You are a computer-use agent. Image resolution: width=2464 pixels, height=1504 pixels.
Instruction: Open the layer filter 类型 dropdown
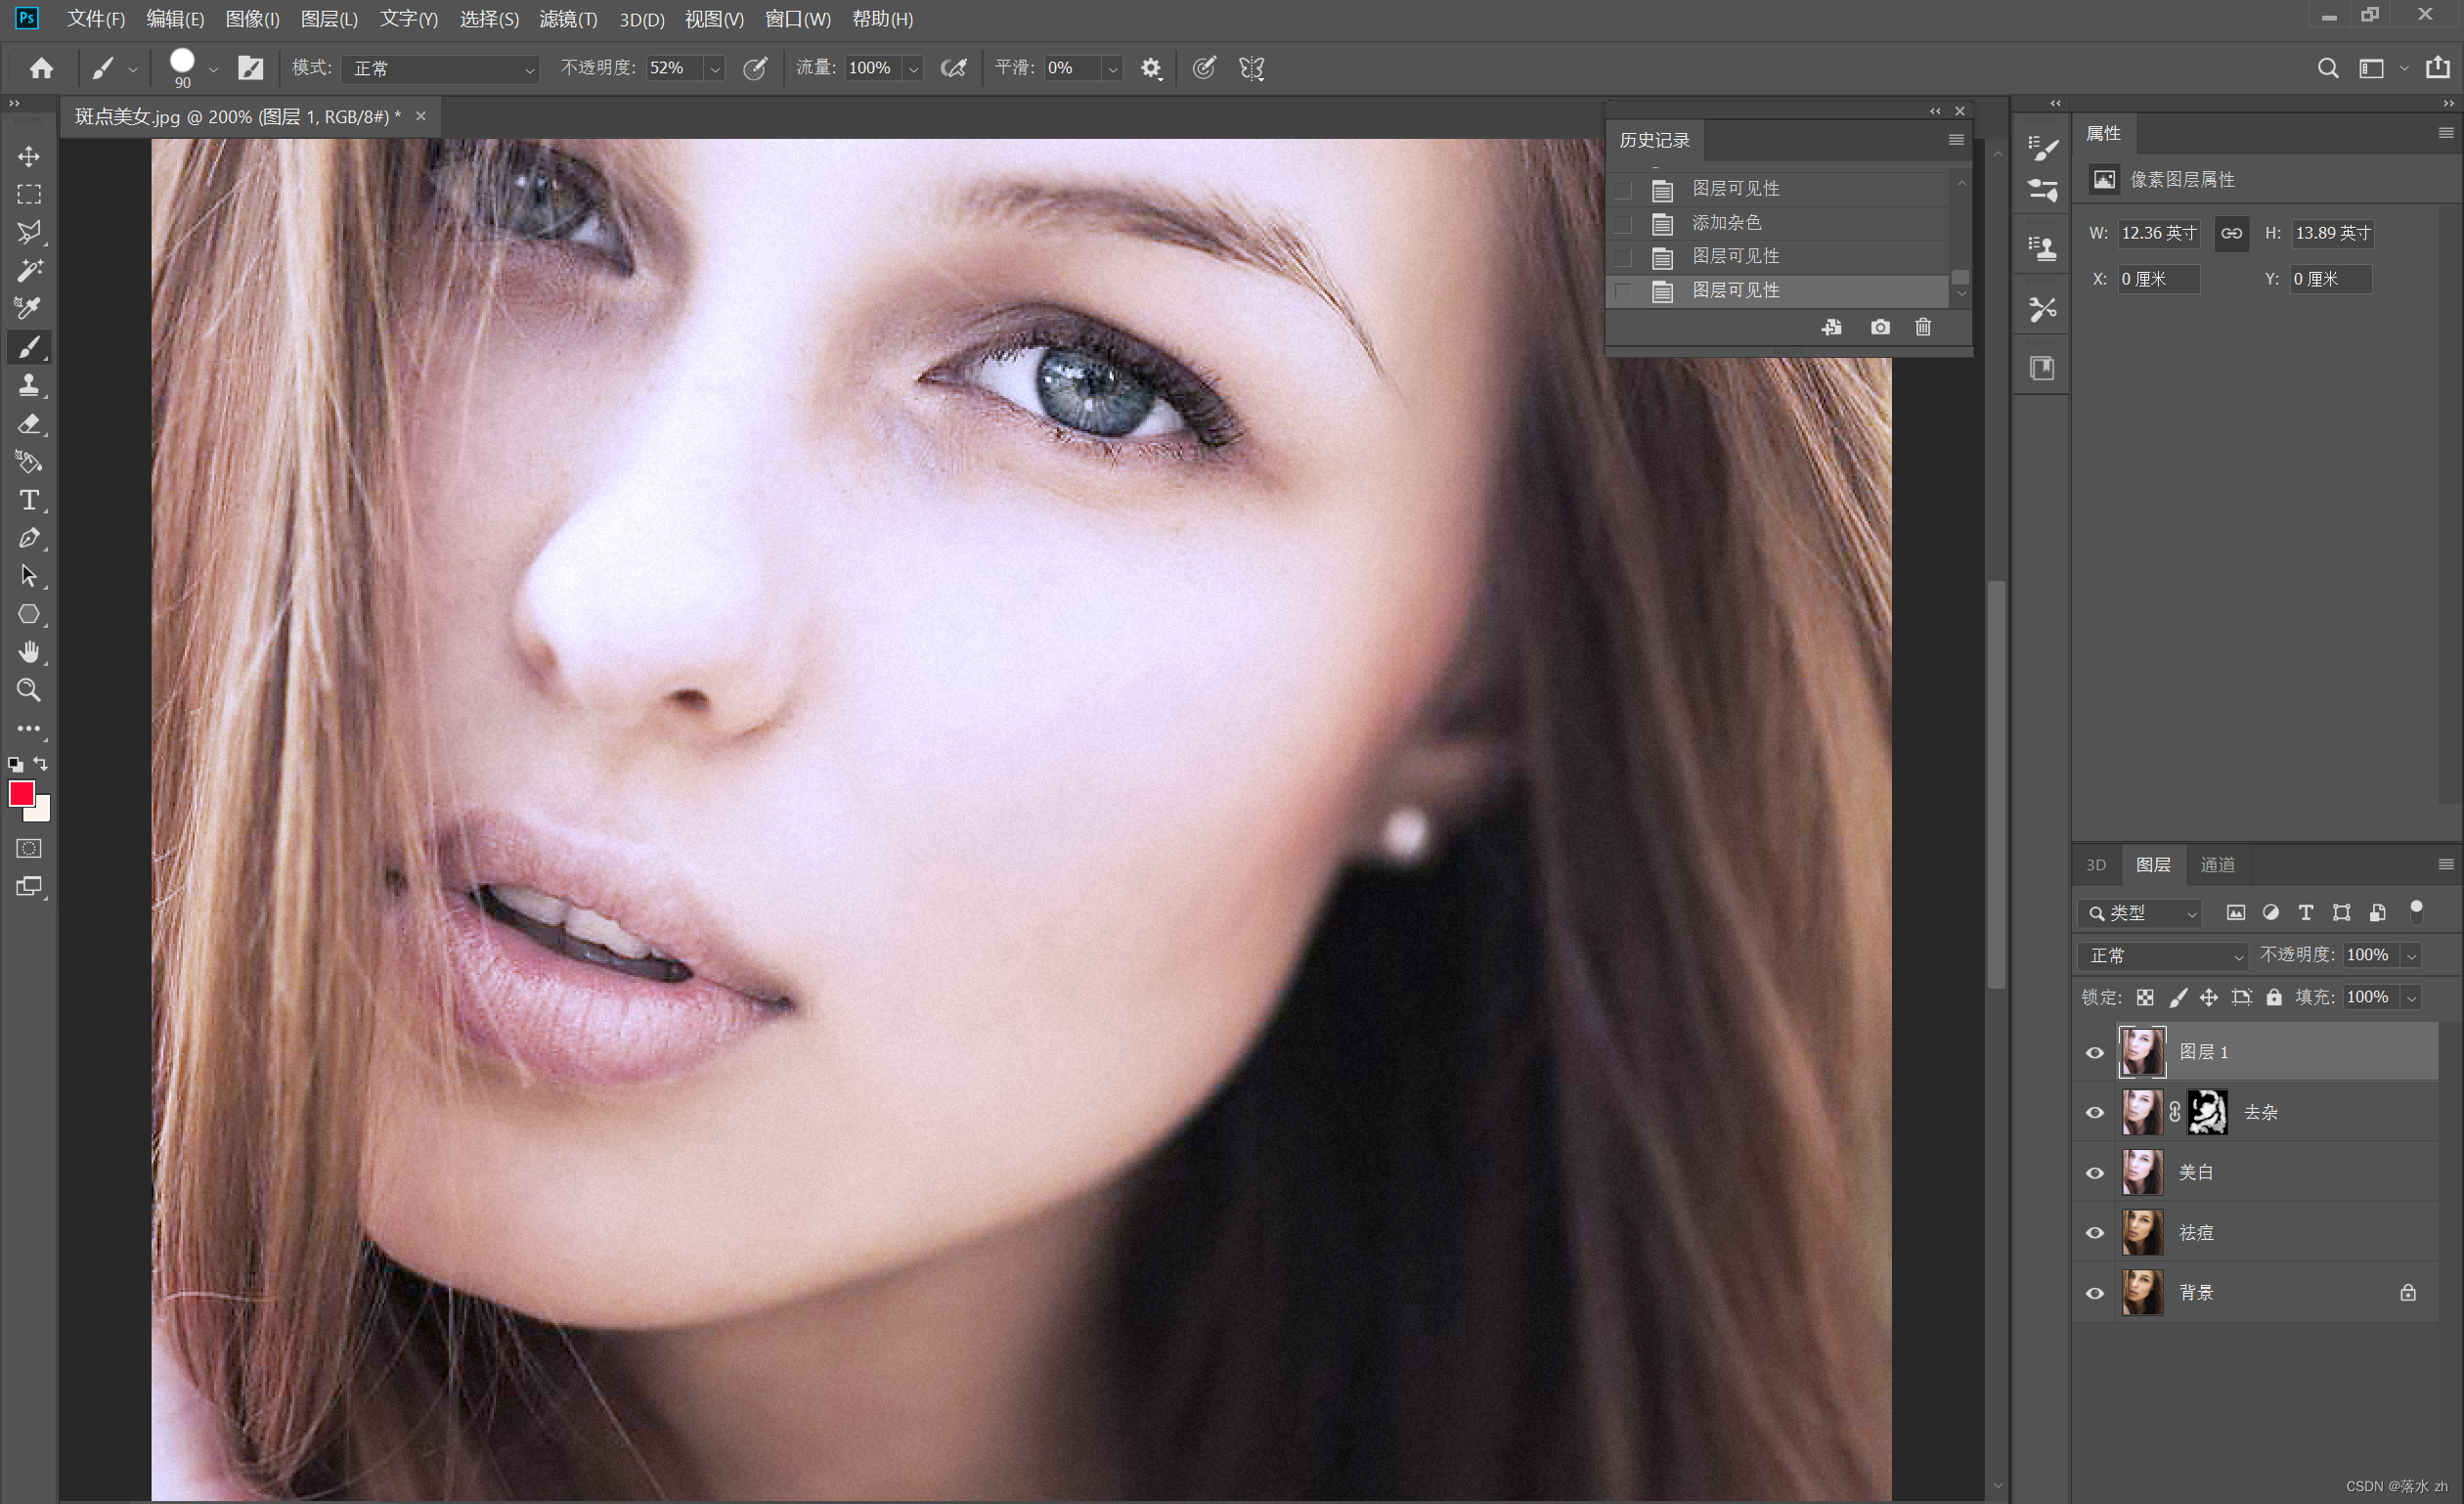2140,913
